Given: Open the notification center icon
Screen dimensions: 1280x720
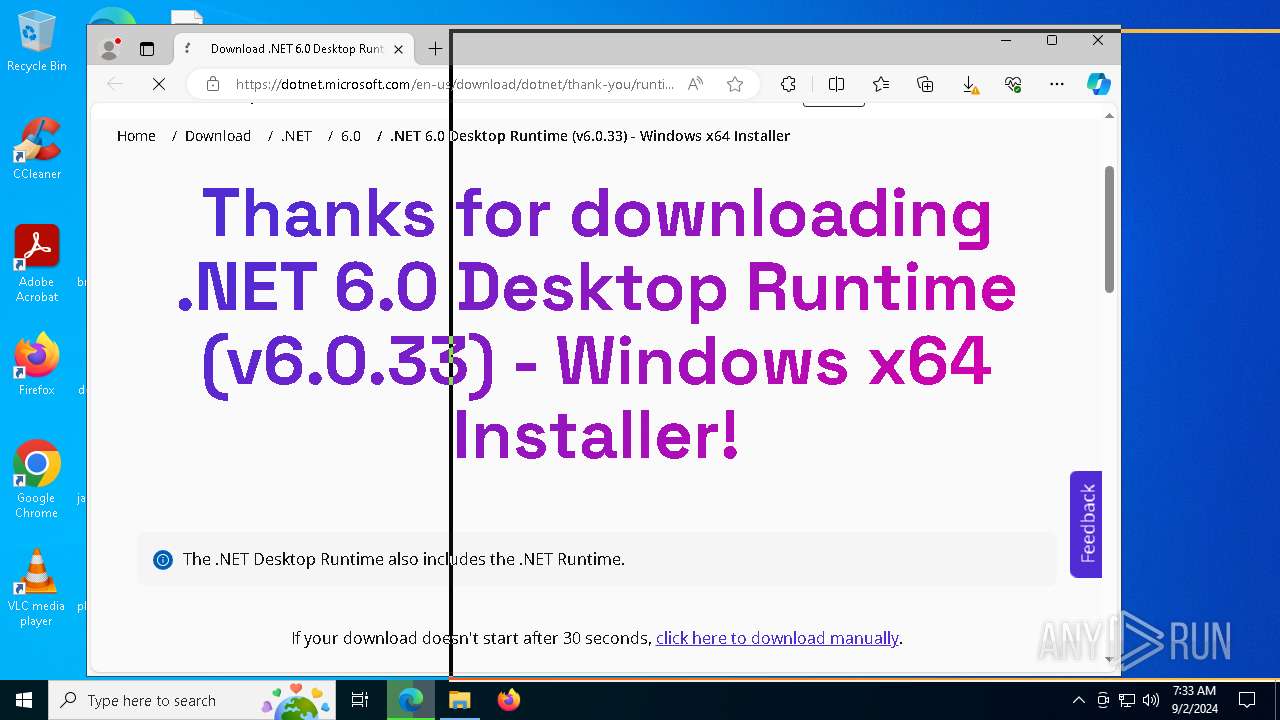Looking at the screenshot, I should tap(1247, 700).
